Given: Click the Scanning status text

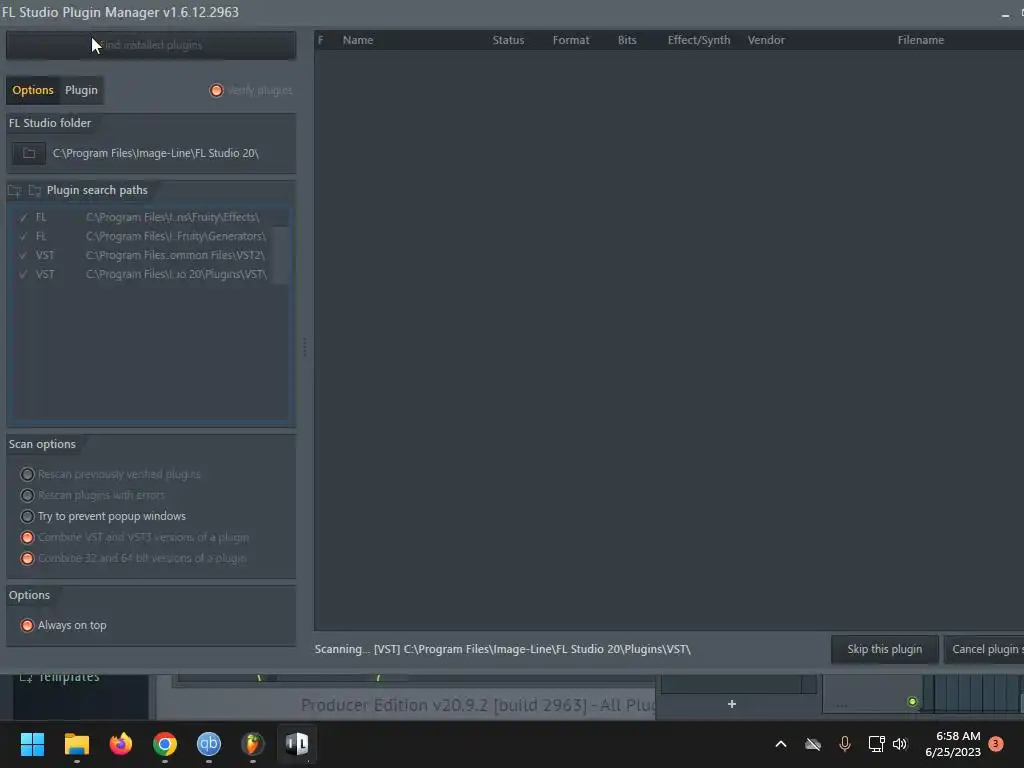Looking at the screenshot, I should [x=502, y=649].
